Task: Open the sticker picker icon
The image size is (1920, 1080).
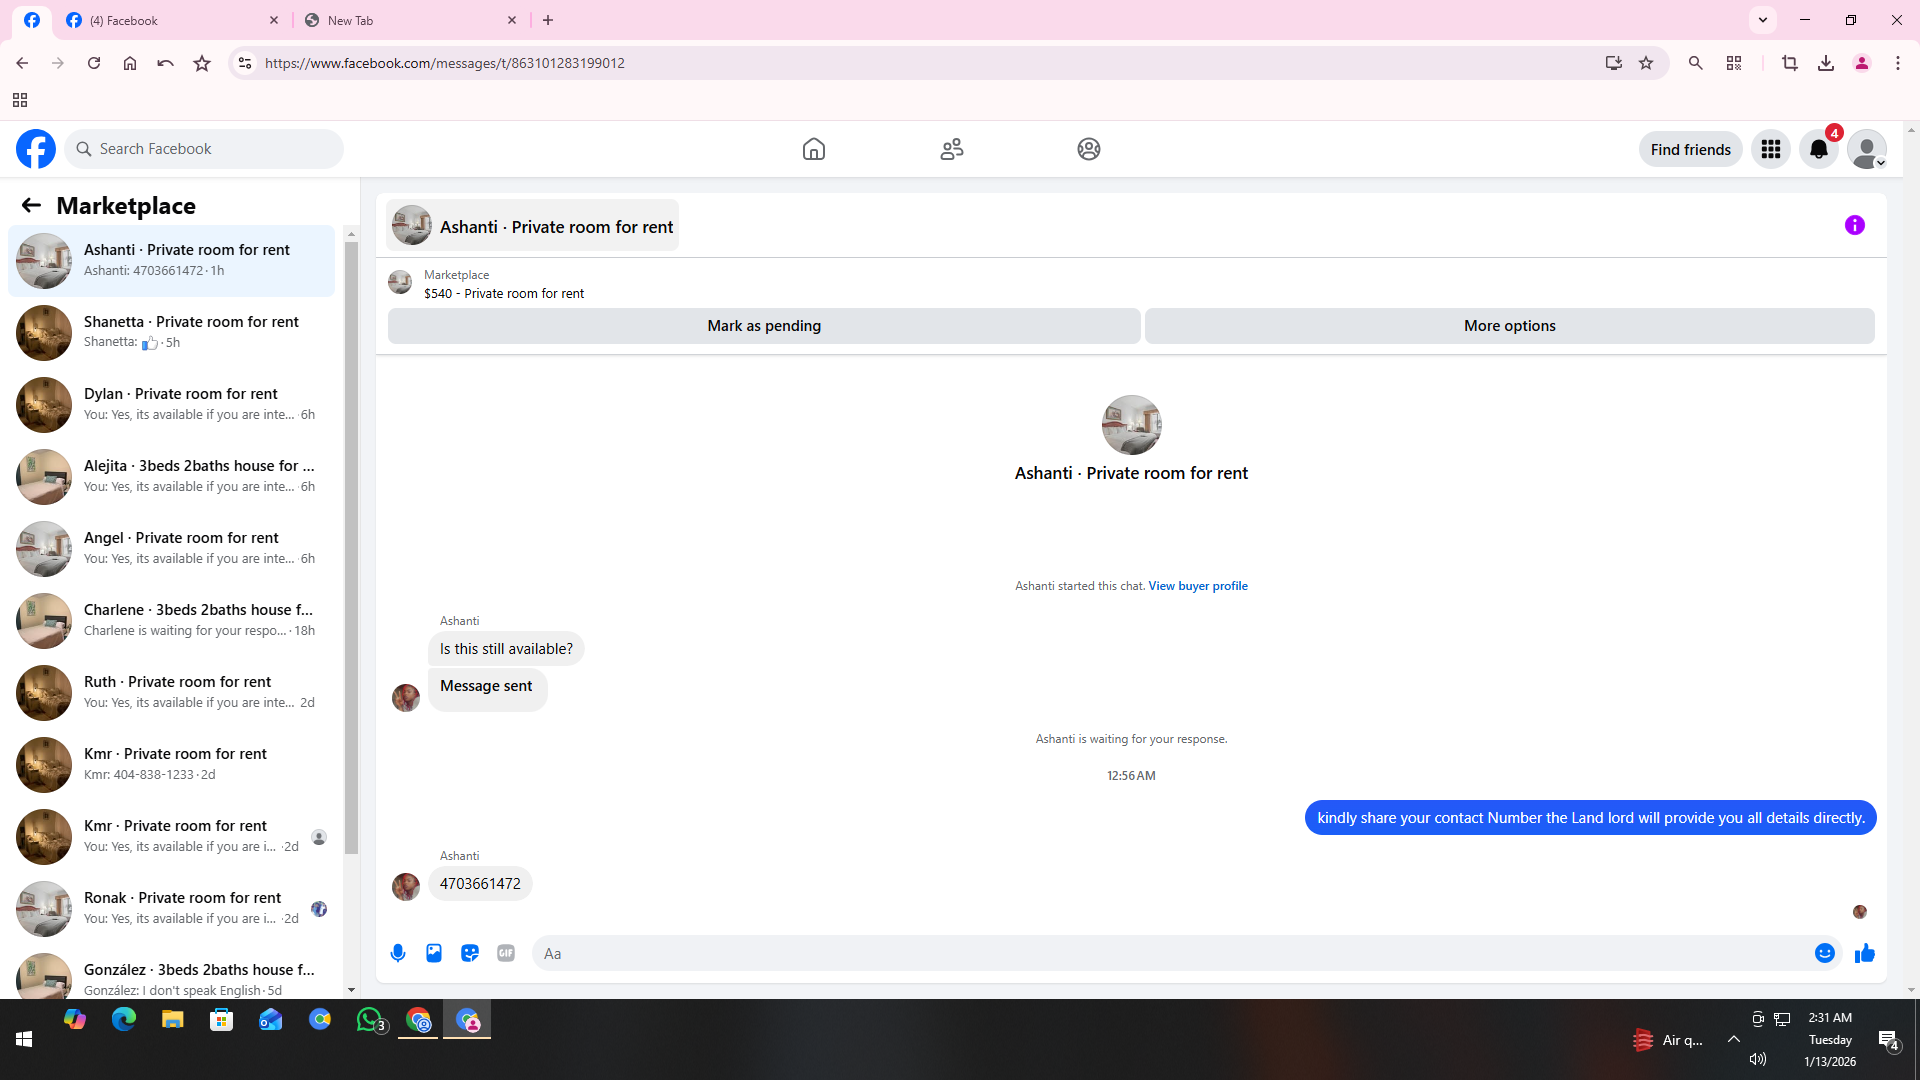Action: point(470,953)
